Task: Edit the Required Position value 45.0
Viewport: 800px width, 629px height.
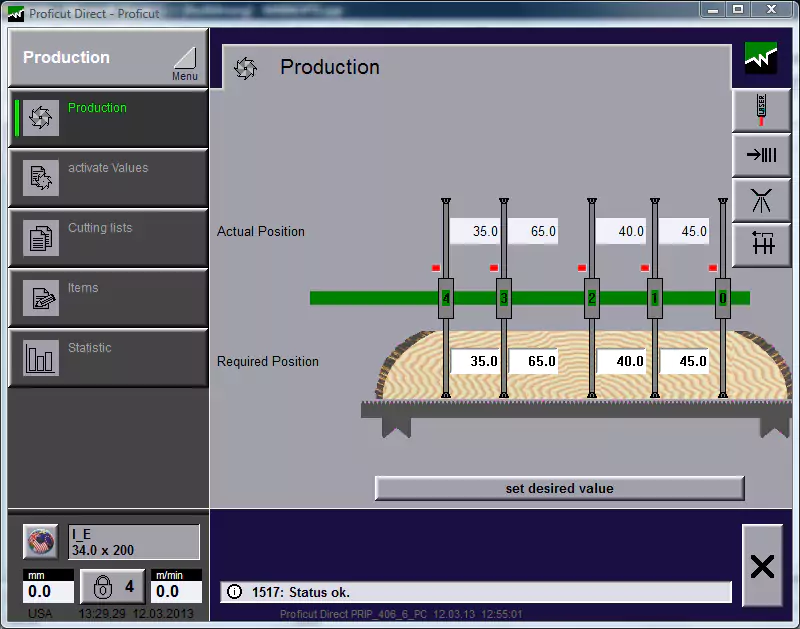Action: 685,361
